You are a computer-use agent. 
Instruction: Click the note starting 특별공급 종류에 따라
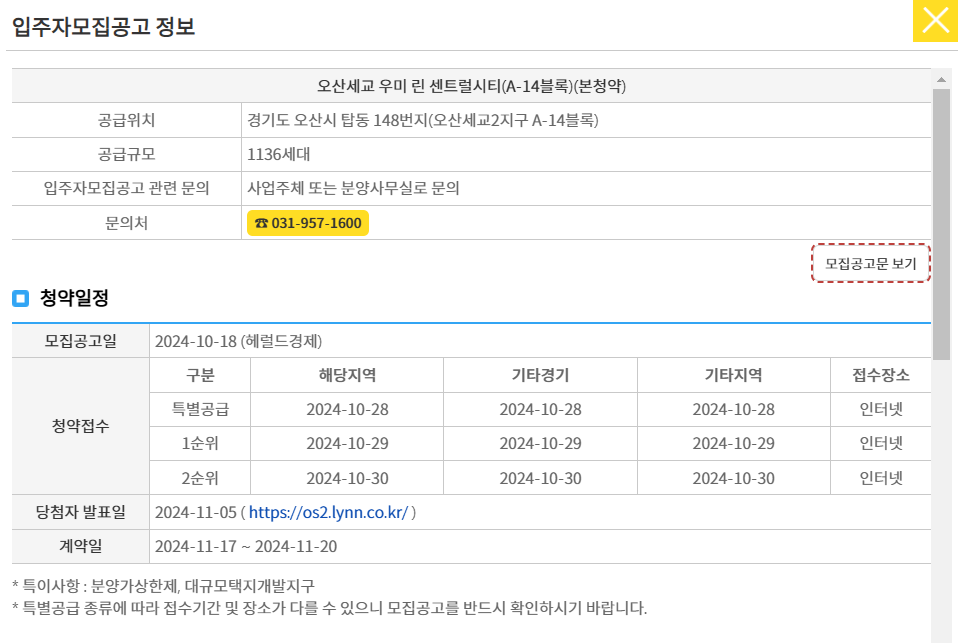[330, 608]
